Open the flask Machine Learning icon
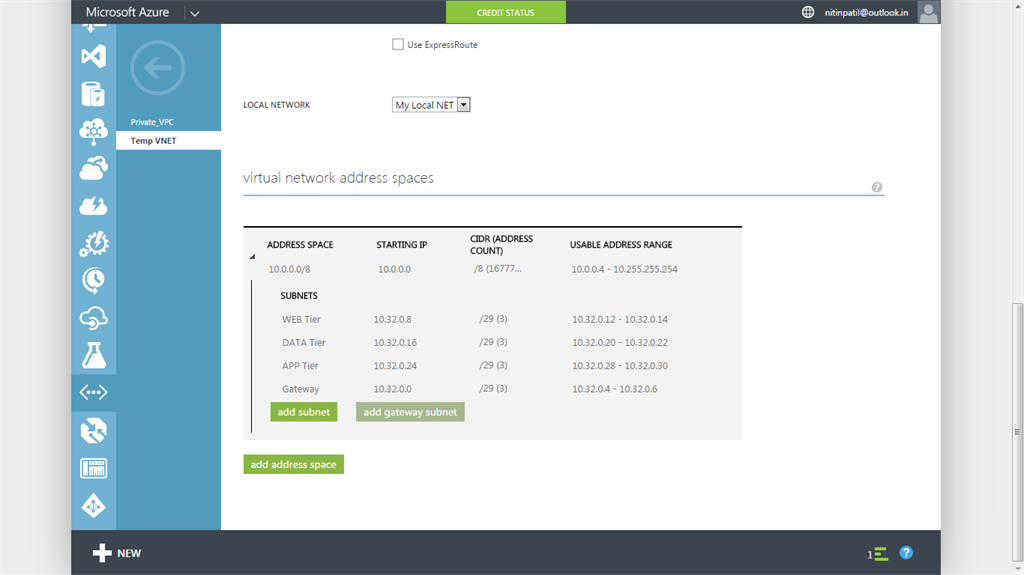Image resolution: width=1024 pixels, height=575 pixels. coord(93,355)
